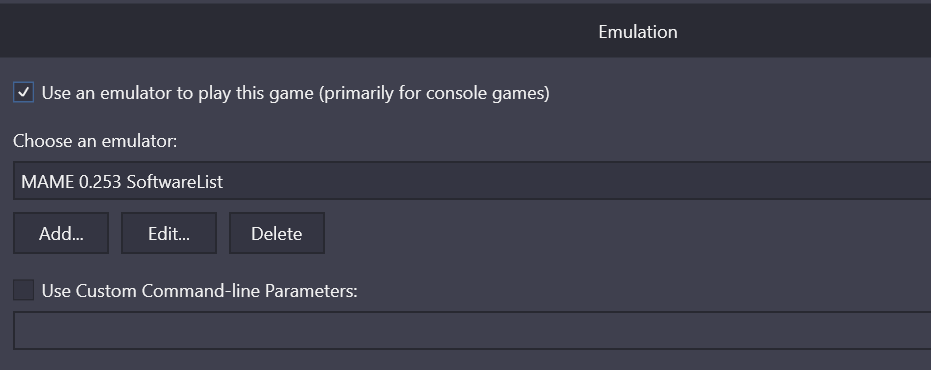Screen dimensions: 931x370
Task: Uncheck the 'Use an emulator' checkbox
Action: 24,93
